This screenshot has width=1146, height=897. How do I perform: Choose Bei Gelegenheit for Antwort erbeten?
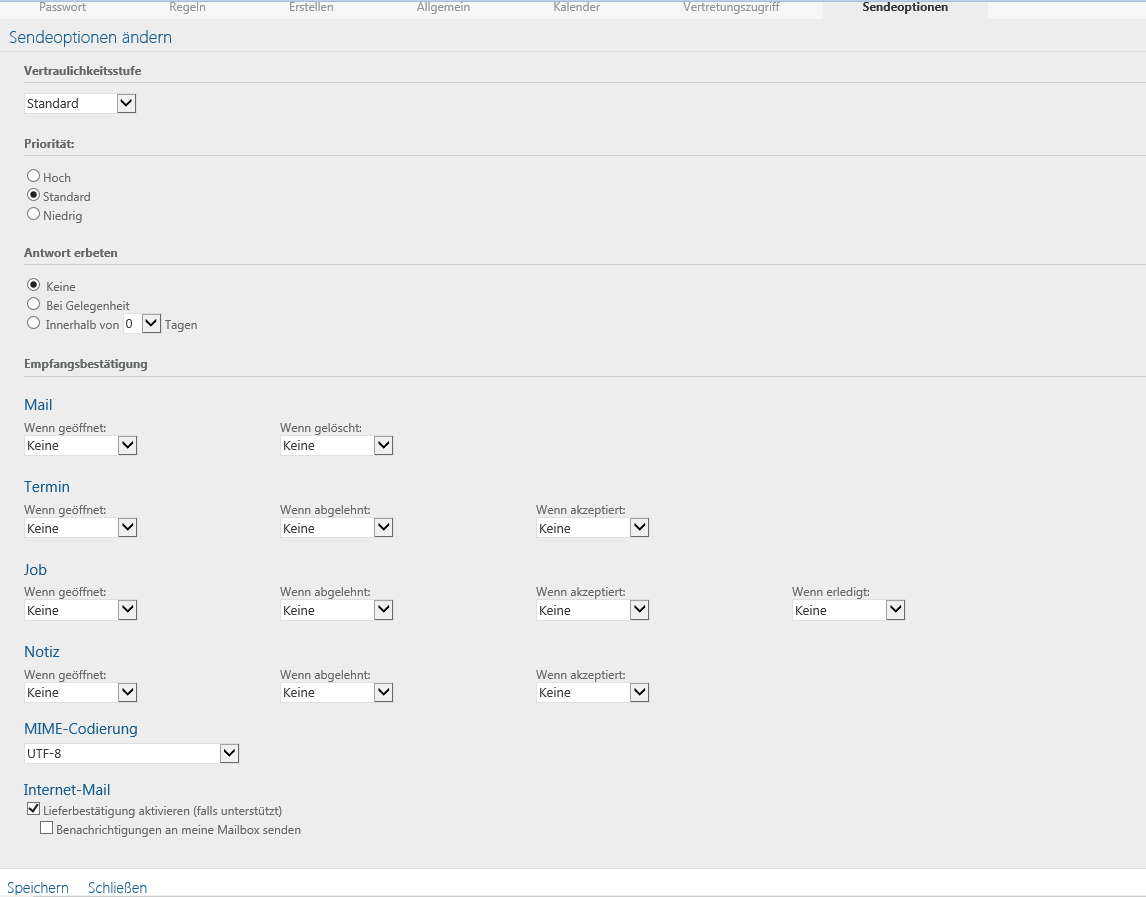33,305
